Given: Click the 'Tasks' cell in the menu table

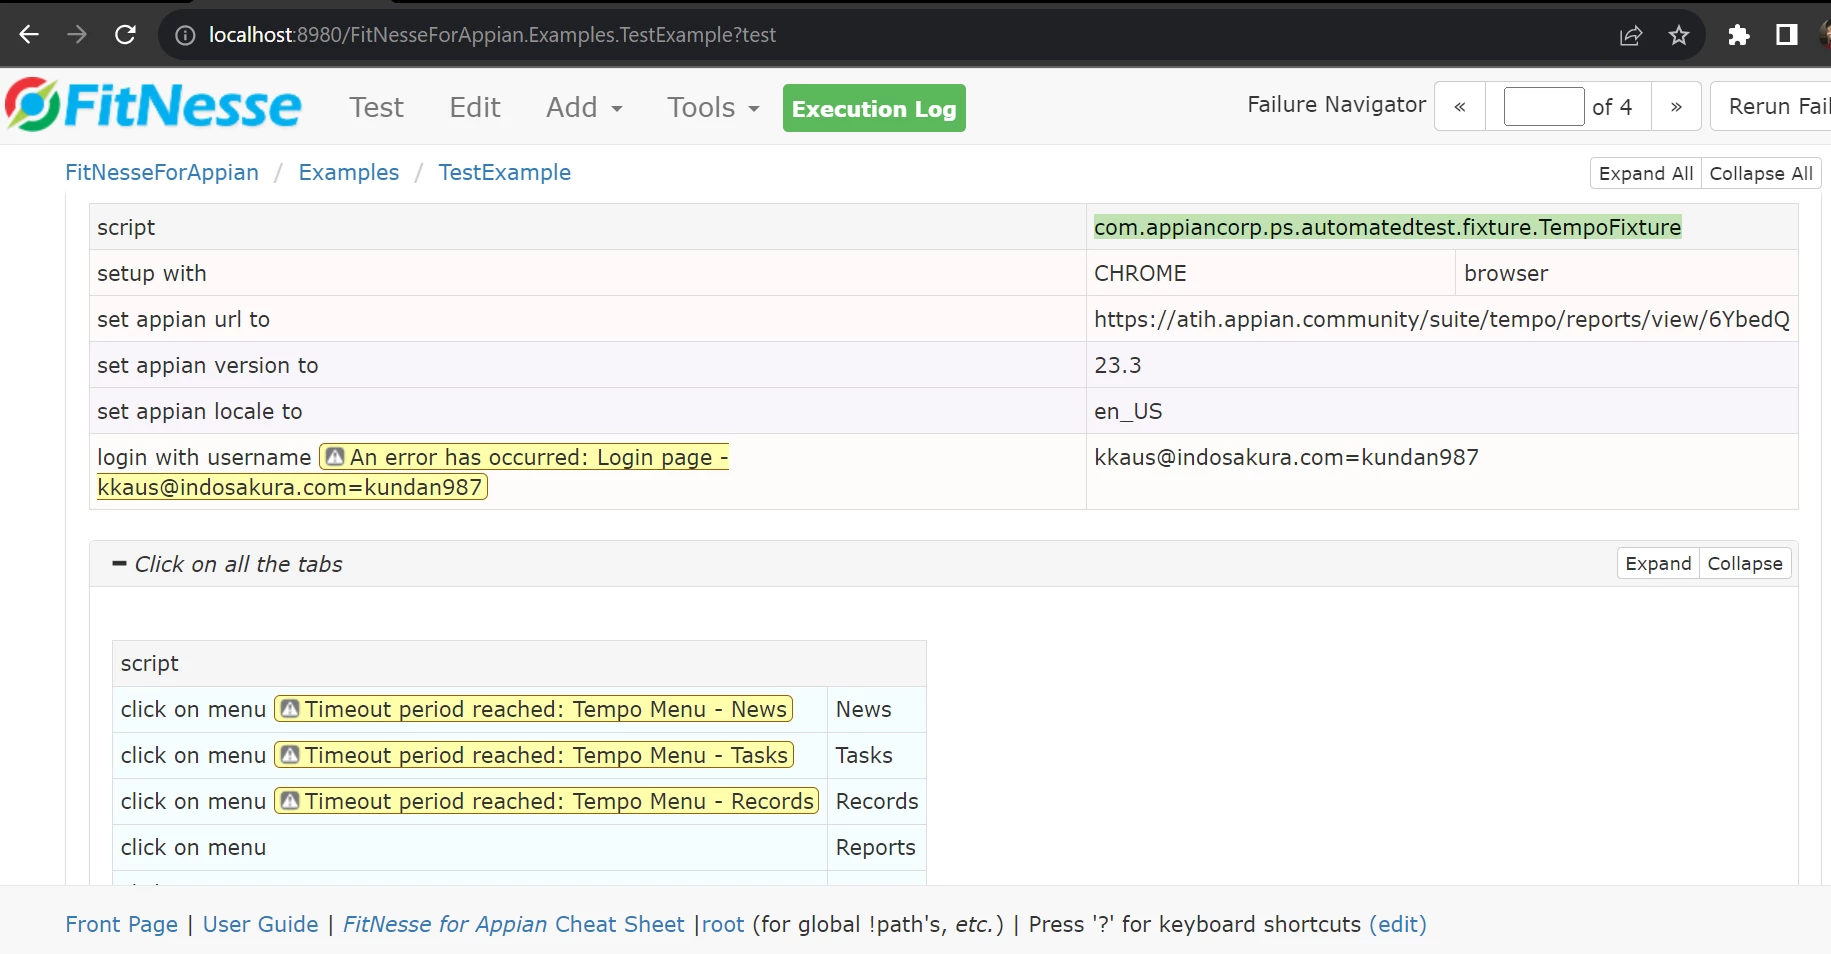Looking at the screenshot, I should click(877, 755).
